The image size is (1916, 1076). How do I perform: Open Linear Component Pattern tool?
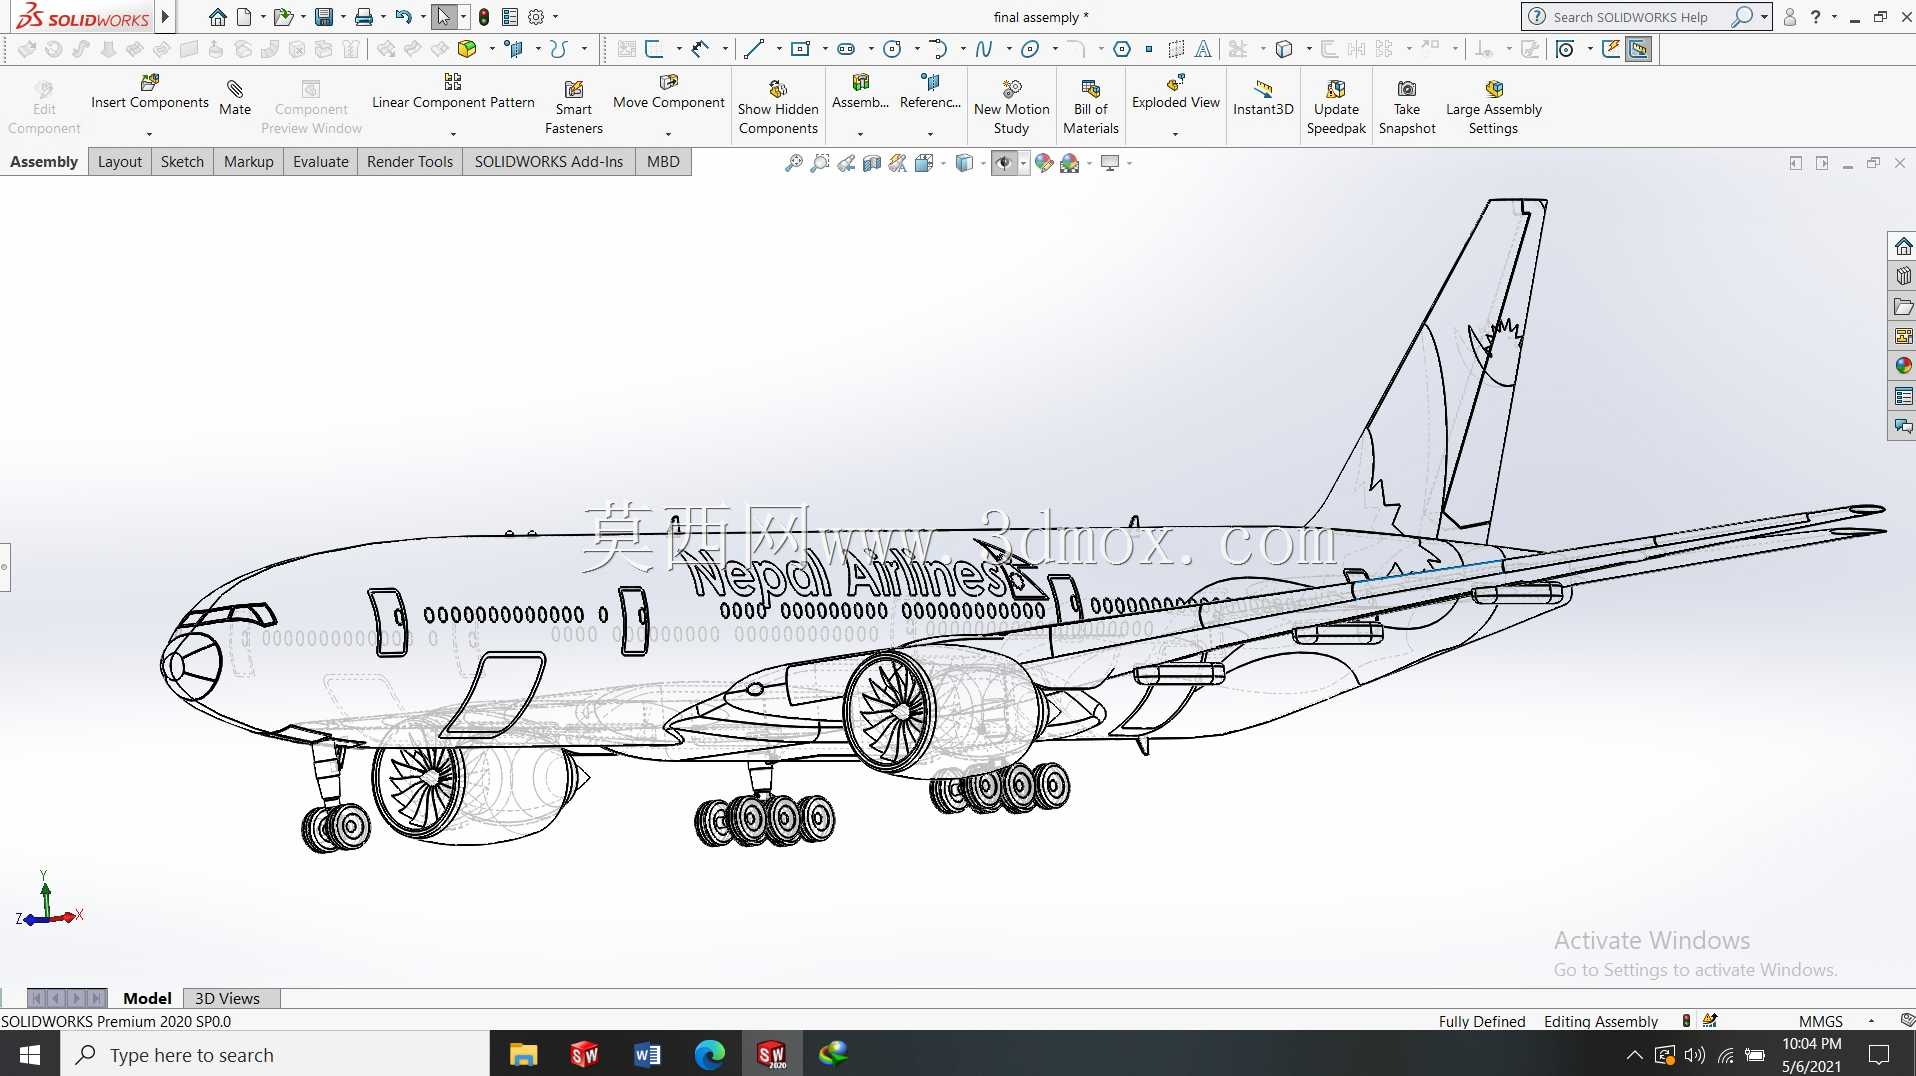click(x=453, y=92)
